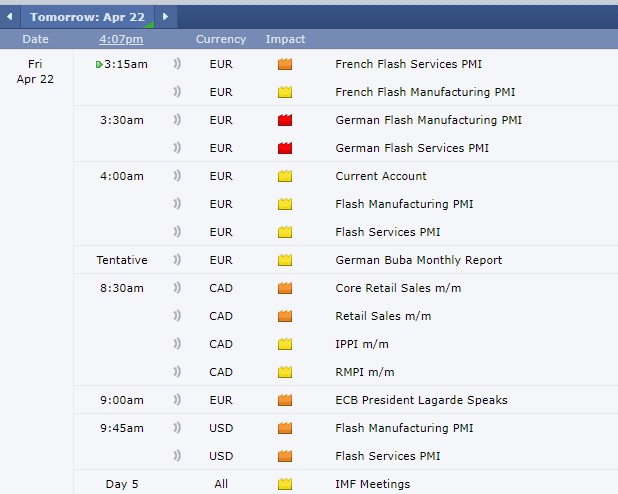Image resolution: width=618 pixels, height=494 pixels.
Task: Select the 9:45am time cell
Action: pyautogui.click(x=122, y=428)
